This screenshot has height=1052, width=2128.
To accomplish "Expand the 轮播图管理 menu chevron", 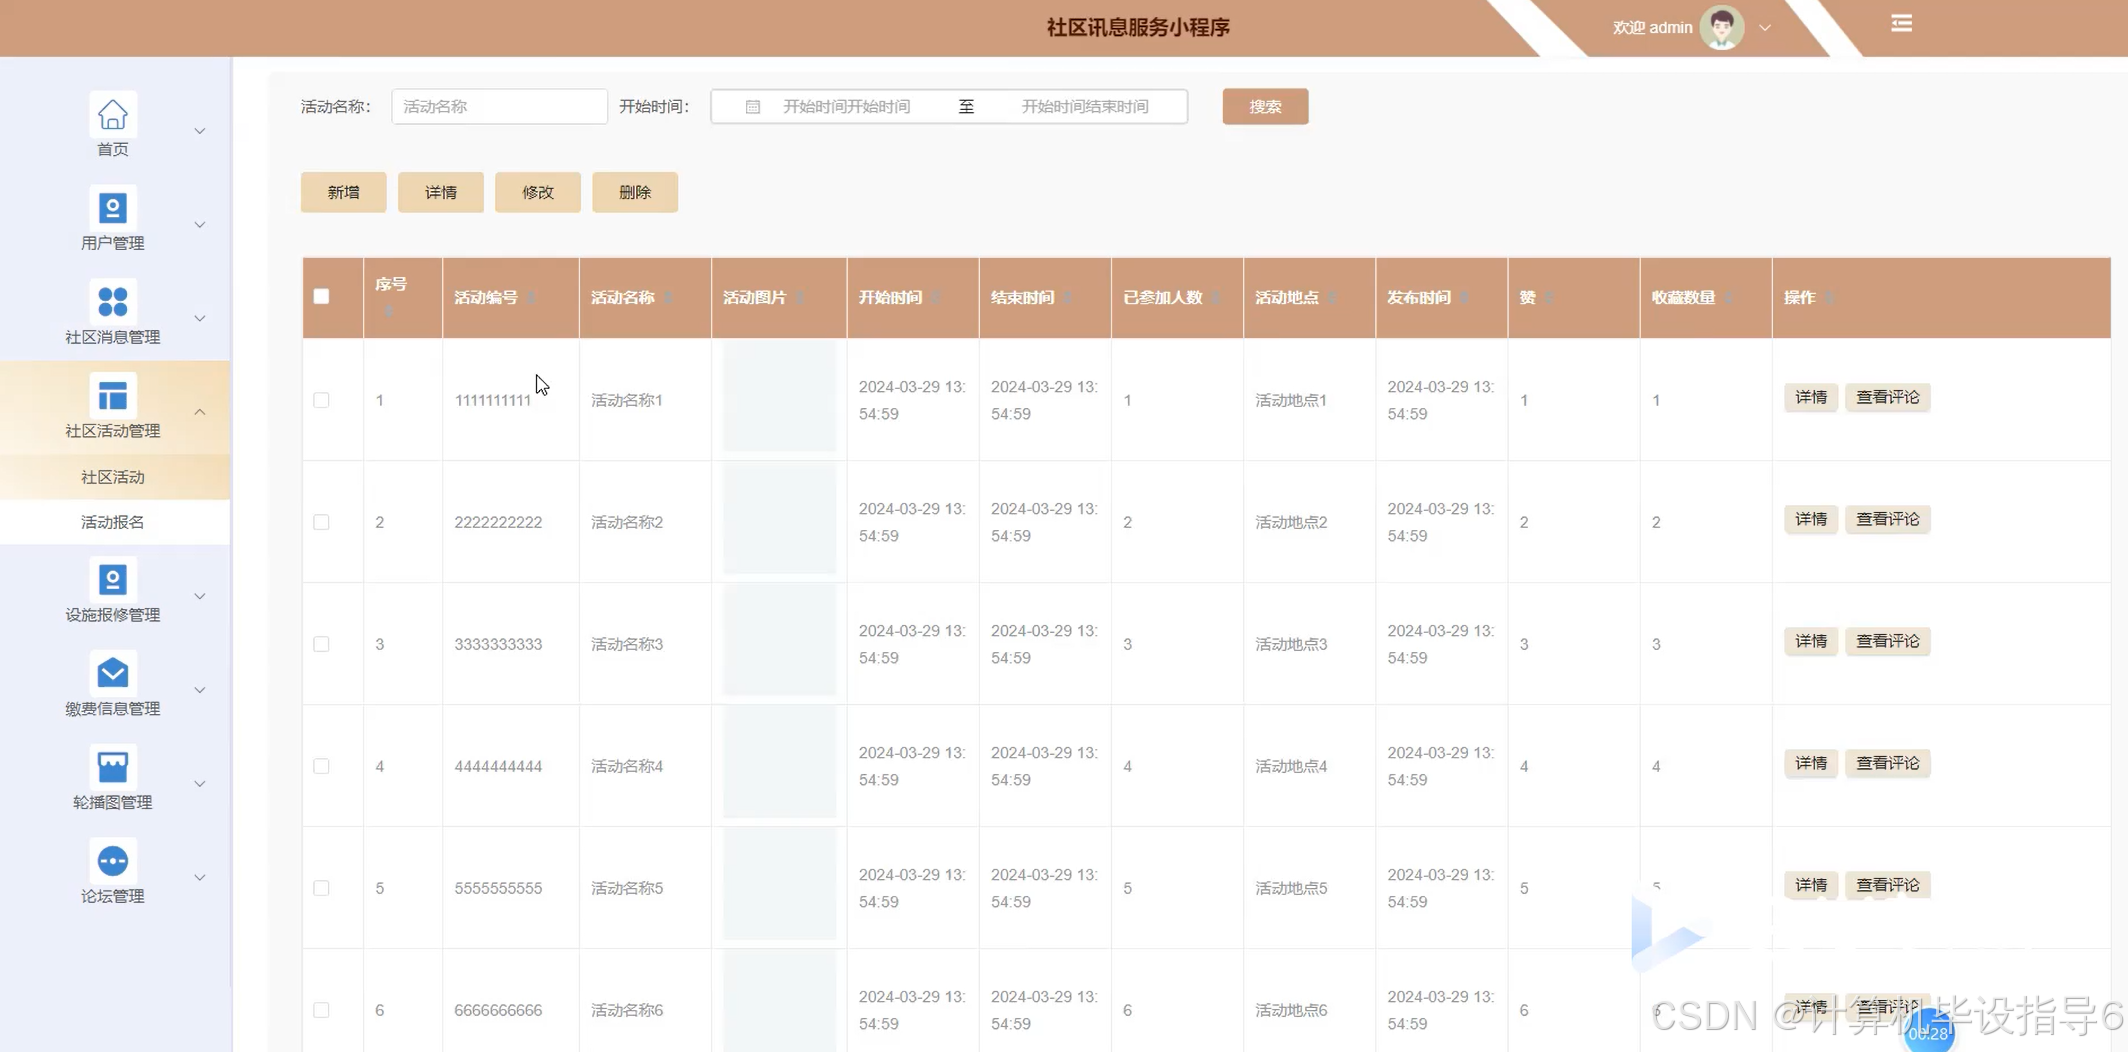I will point(200,784).
